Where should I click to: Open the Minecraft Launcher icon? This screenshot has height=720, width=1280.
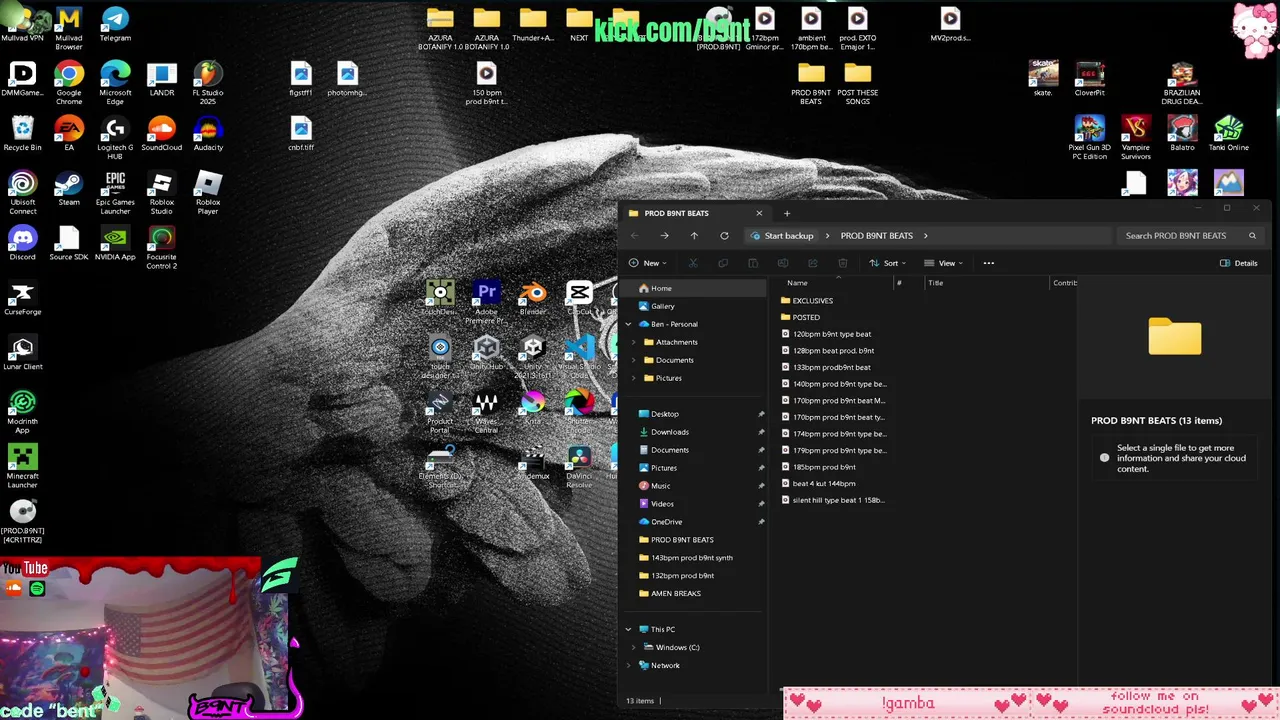(x=22, y=467)
